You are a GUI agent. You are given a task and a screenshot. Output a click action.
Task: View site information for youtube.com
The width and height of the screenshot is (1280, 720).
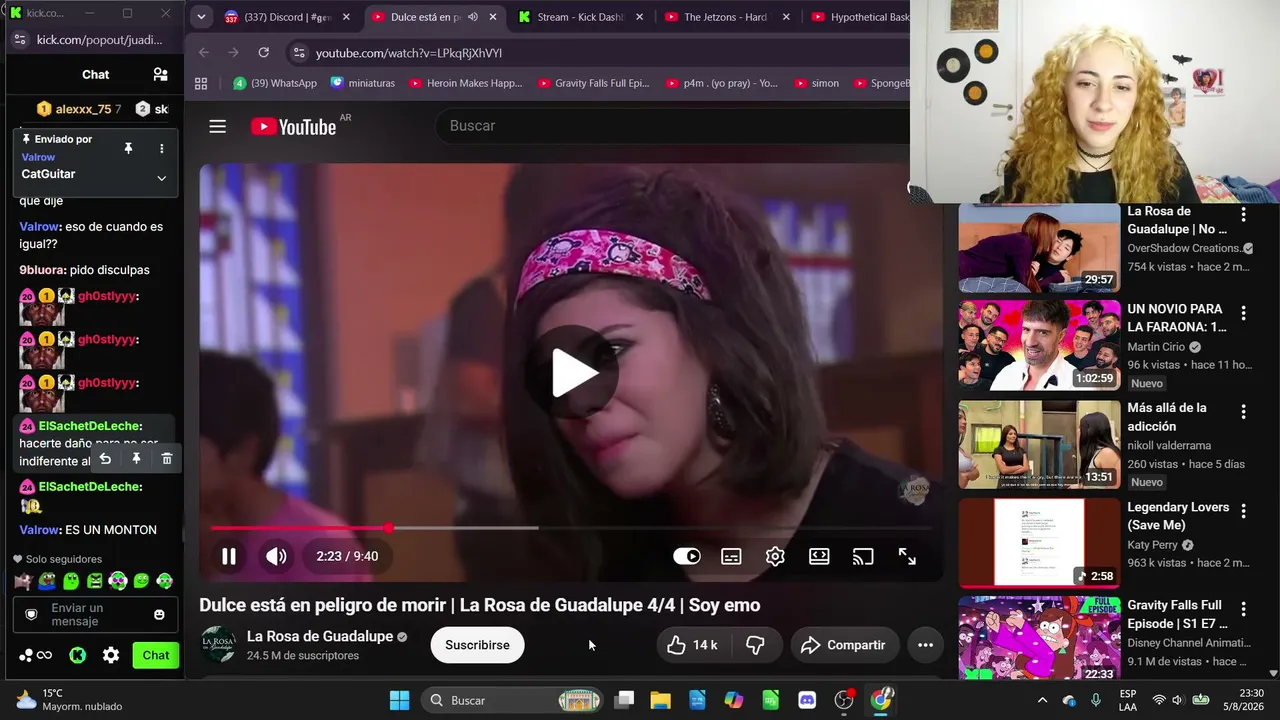(x=297, y=53)
